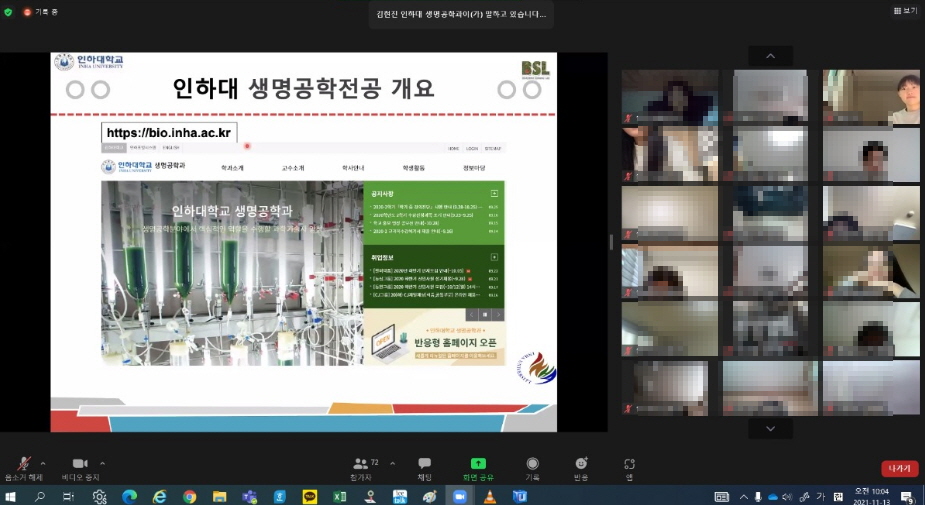Screen dimensions: 925x505
Task: Open microphone status icon in tray
Action: point(758,497)
